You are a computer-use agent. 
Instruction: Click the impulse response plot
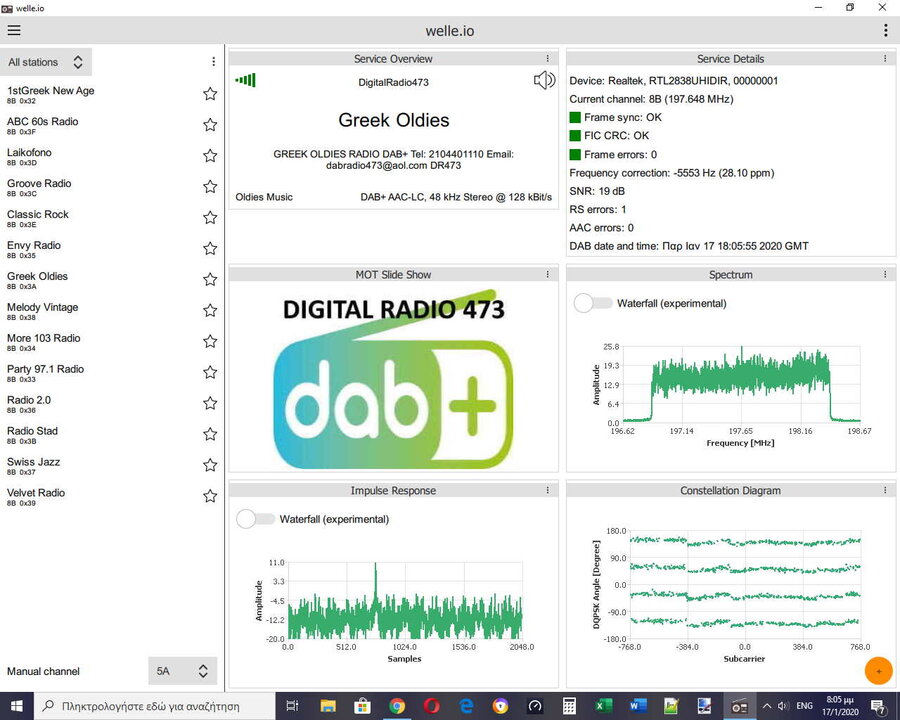click(405, 601)
